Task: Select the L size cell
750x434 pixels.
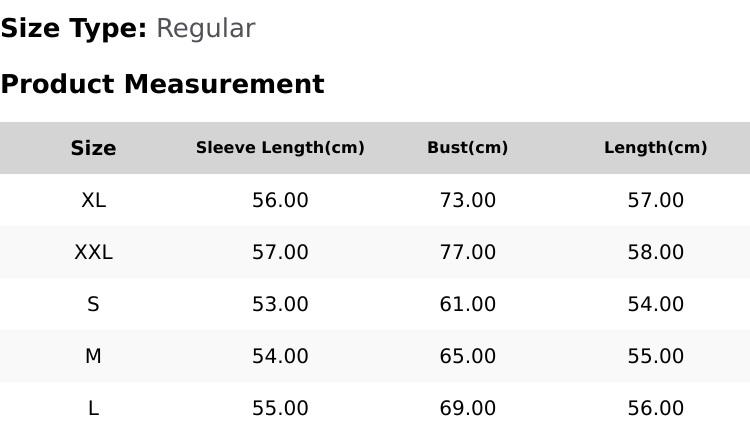Action: click(93, 408)
